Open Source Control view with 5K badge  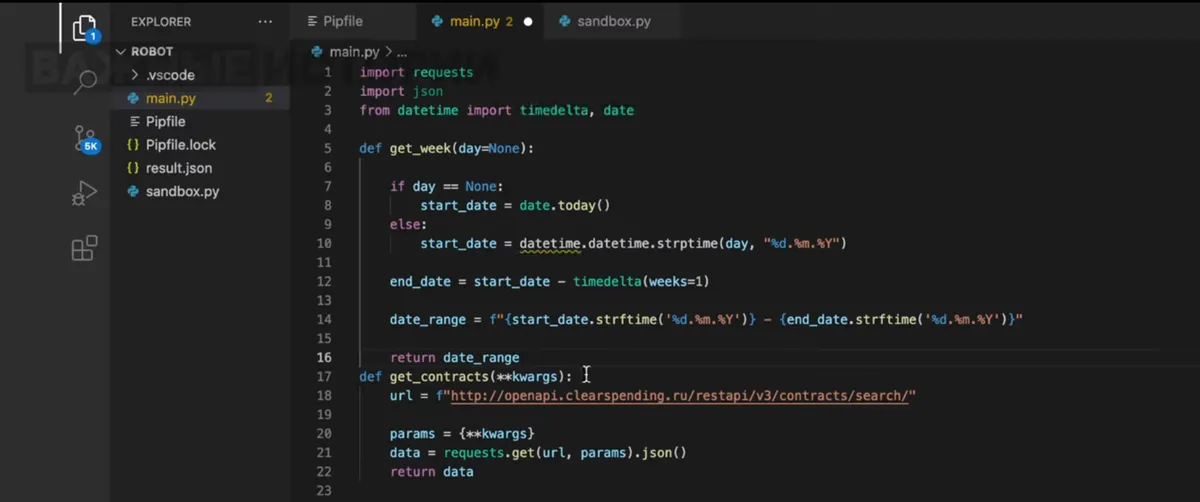(x=85, y=139)
